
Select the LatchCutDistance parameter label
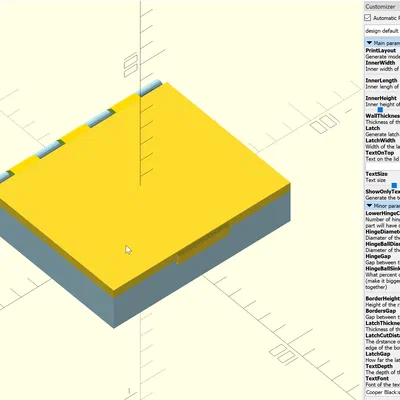[383, 335]
